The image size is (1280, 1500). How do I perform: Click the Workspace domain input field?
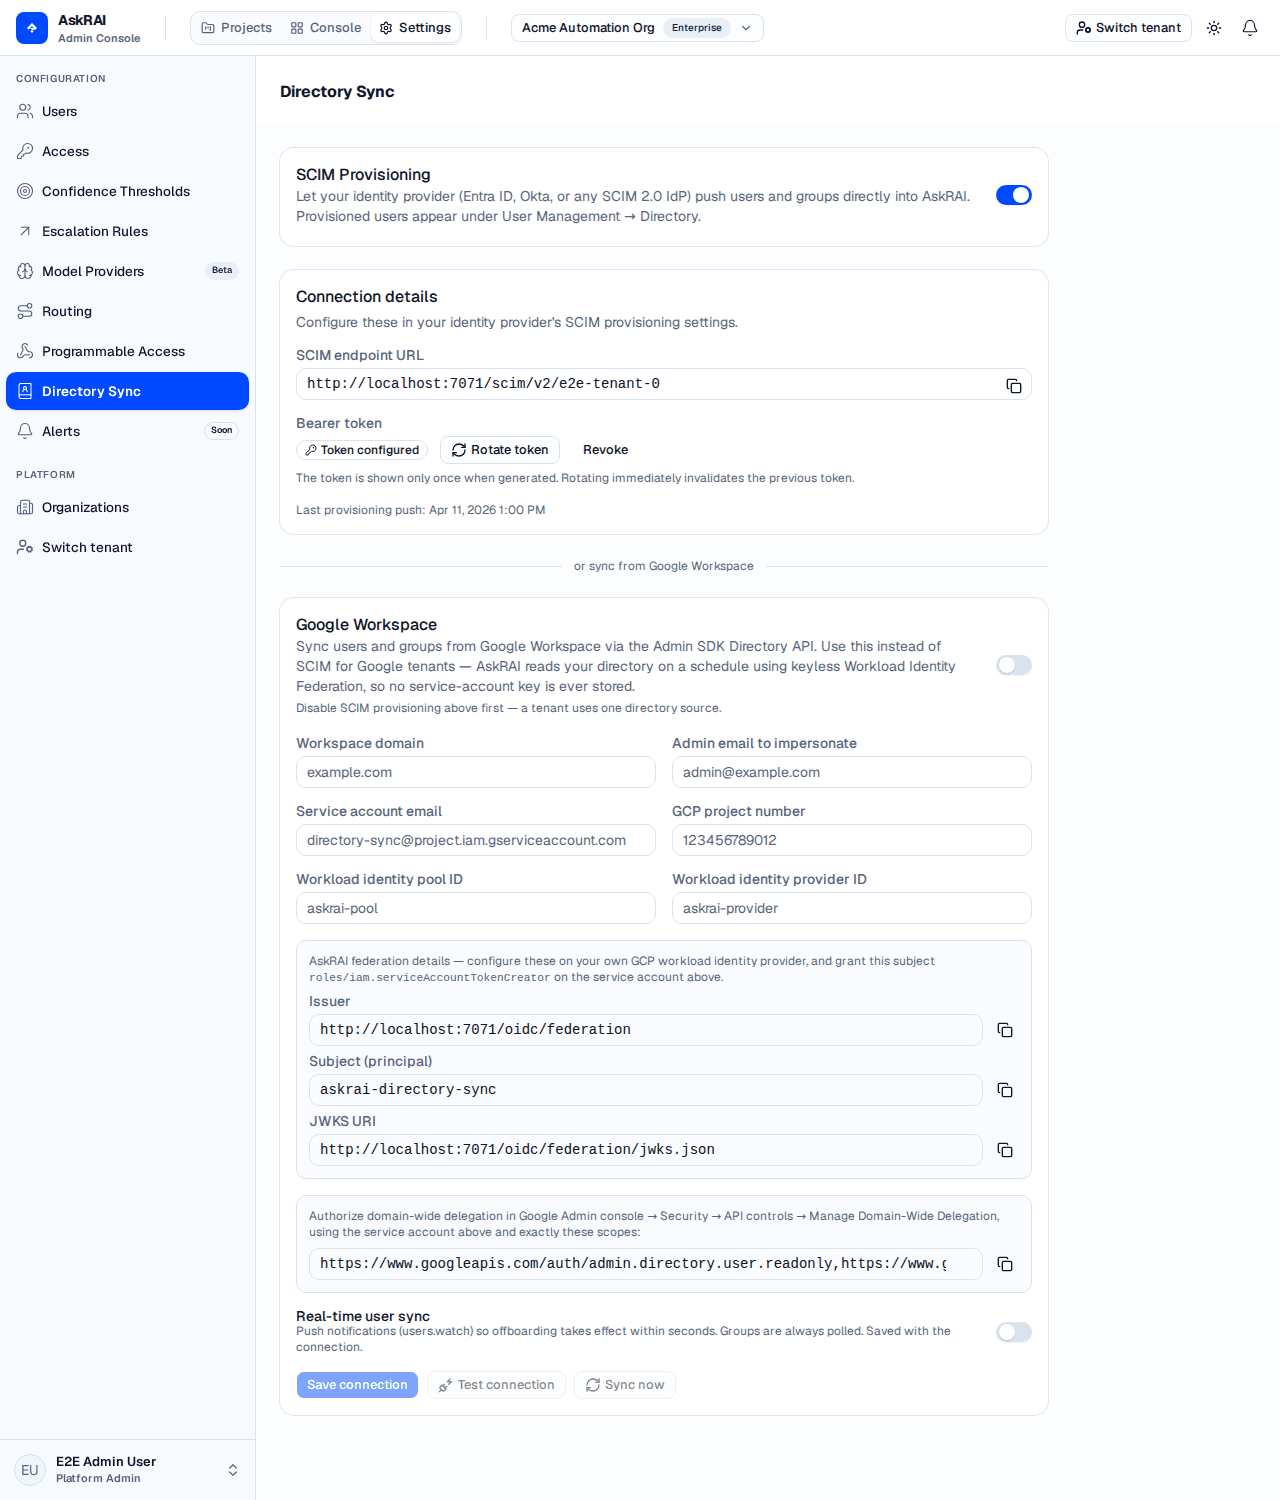coord(476,772)
